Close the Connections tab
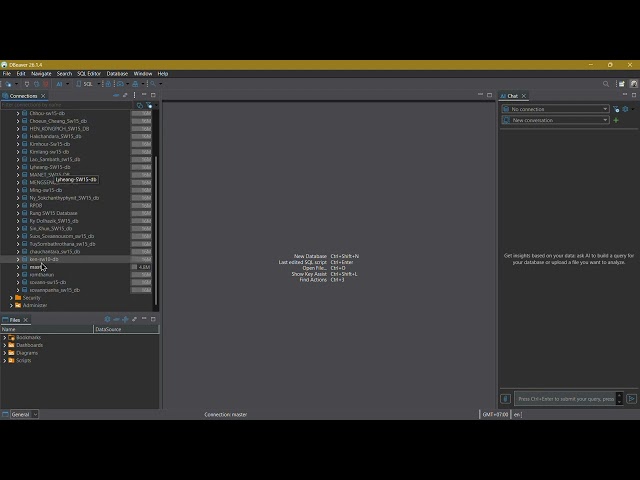 pyautogui.click(x=43, y=96)
